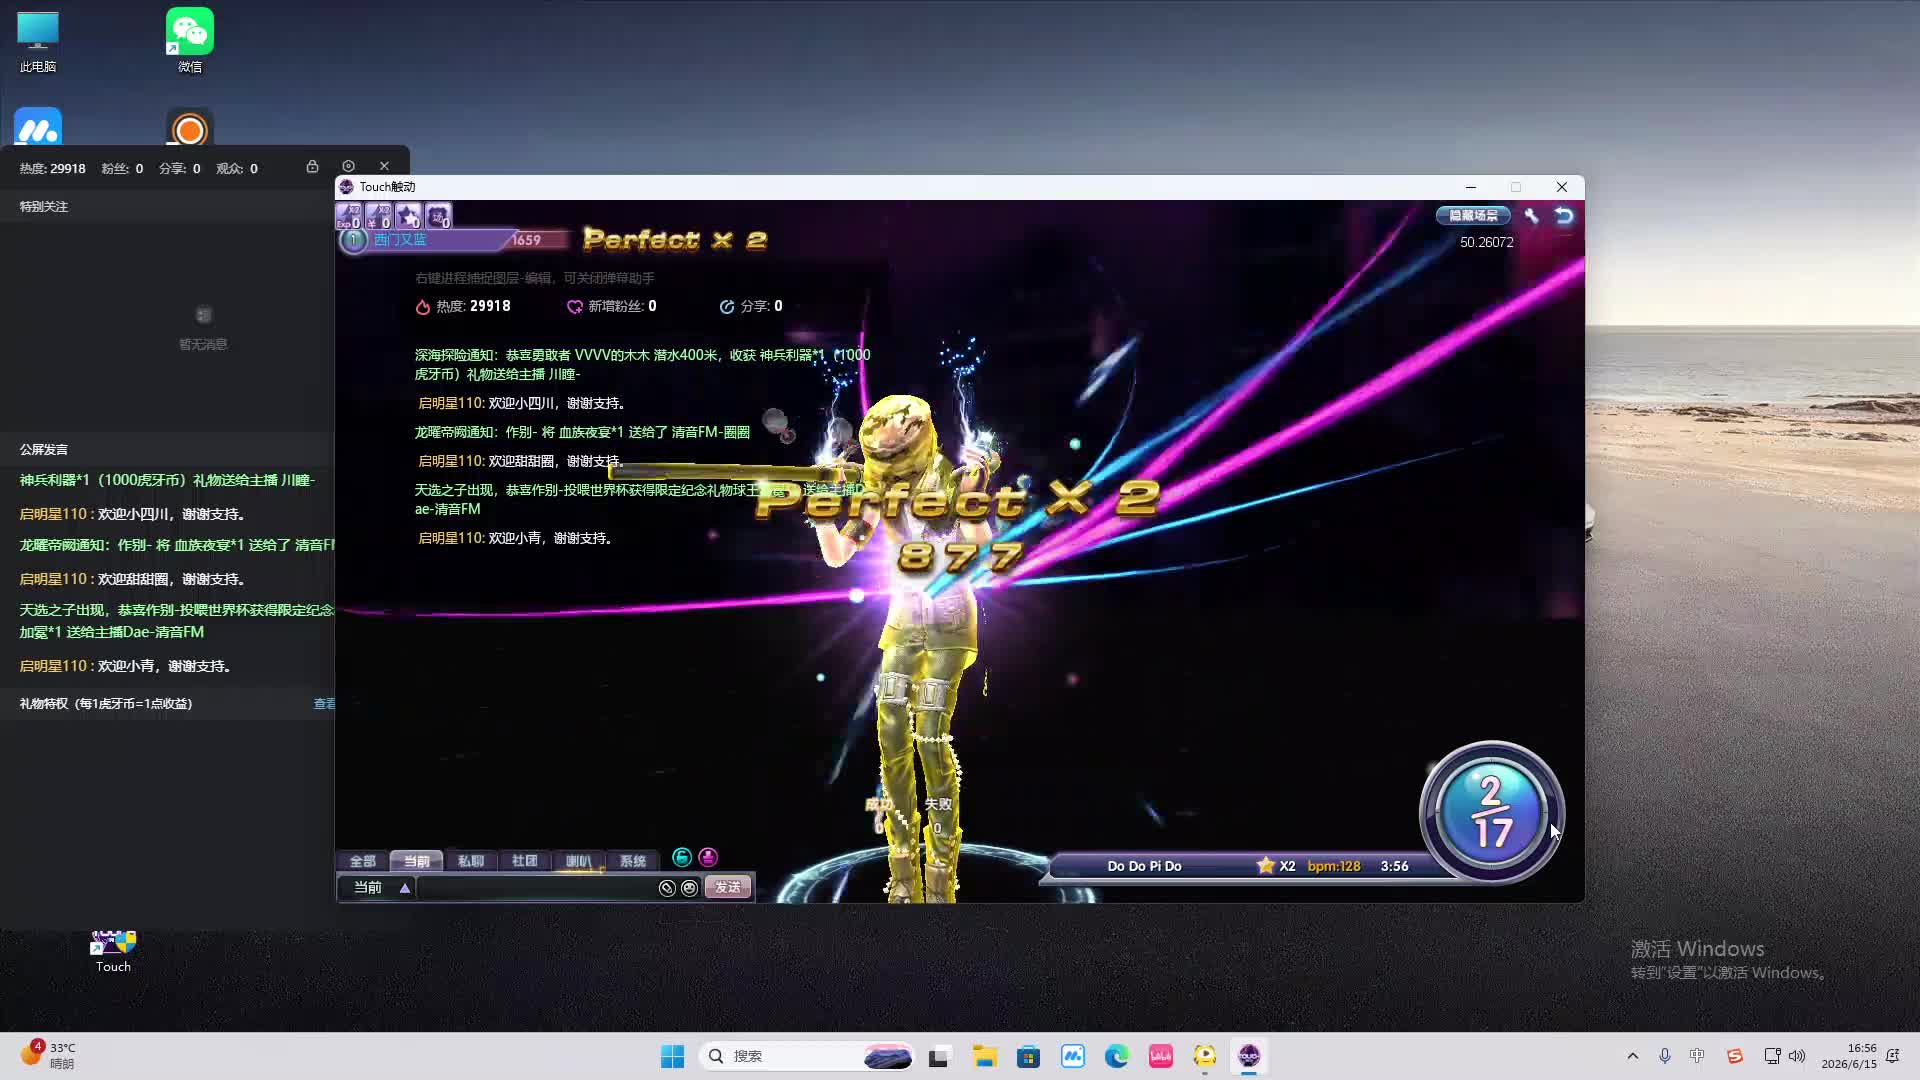The image size is (1920, 1080).
Task: Click the 2/17 round counter orb
Action: (x=1491, y=812)
